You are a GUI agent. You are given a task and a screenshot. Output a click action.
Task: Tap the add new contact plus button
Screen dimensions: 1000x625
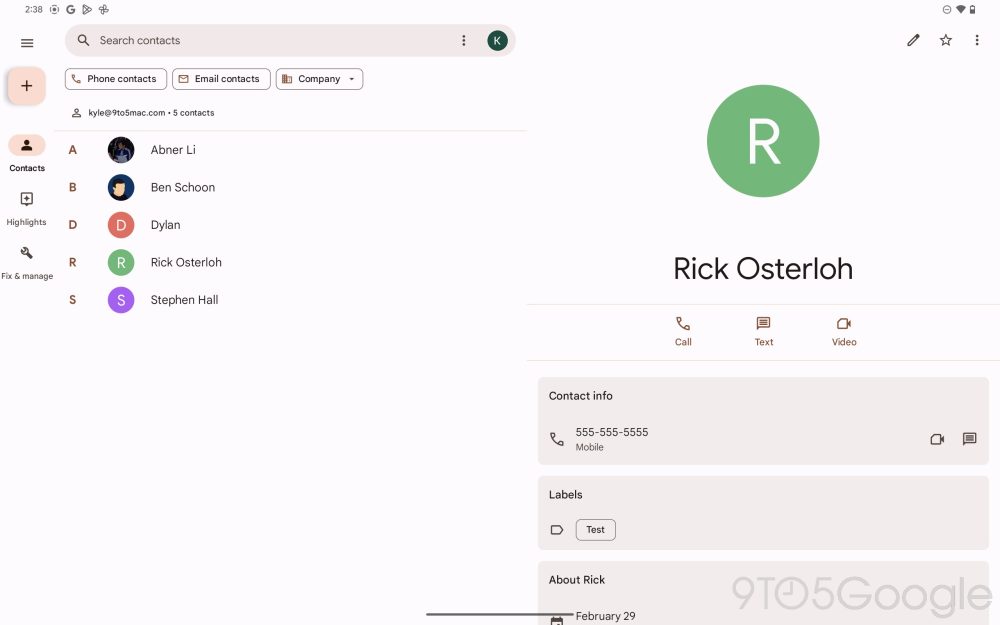click(27, 86)
